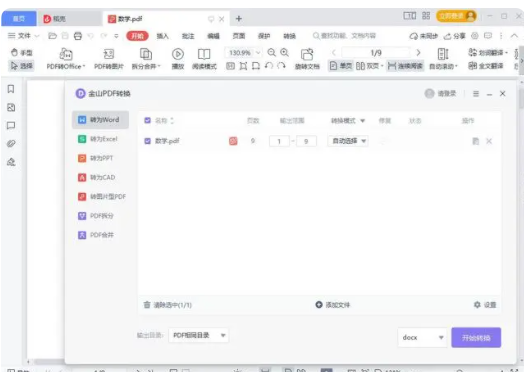Click the start page field showing 1

click(x=279, y=141)
